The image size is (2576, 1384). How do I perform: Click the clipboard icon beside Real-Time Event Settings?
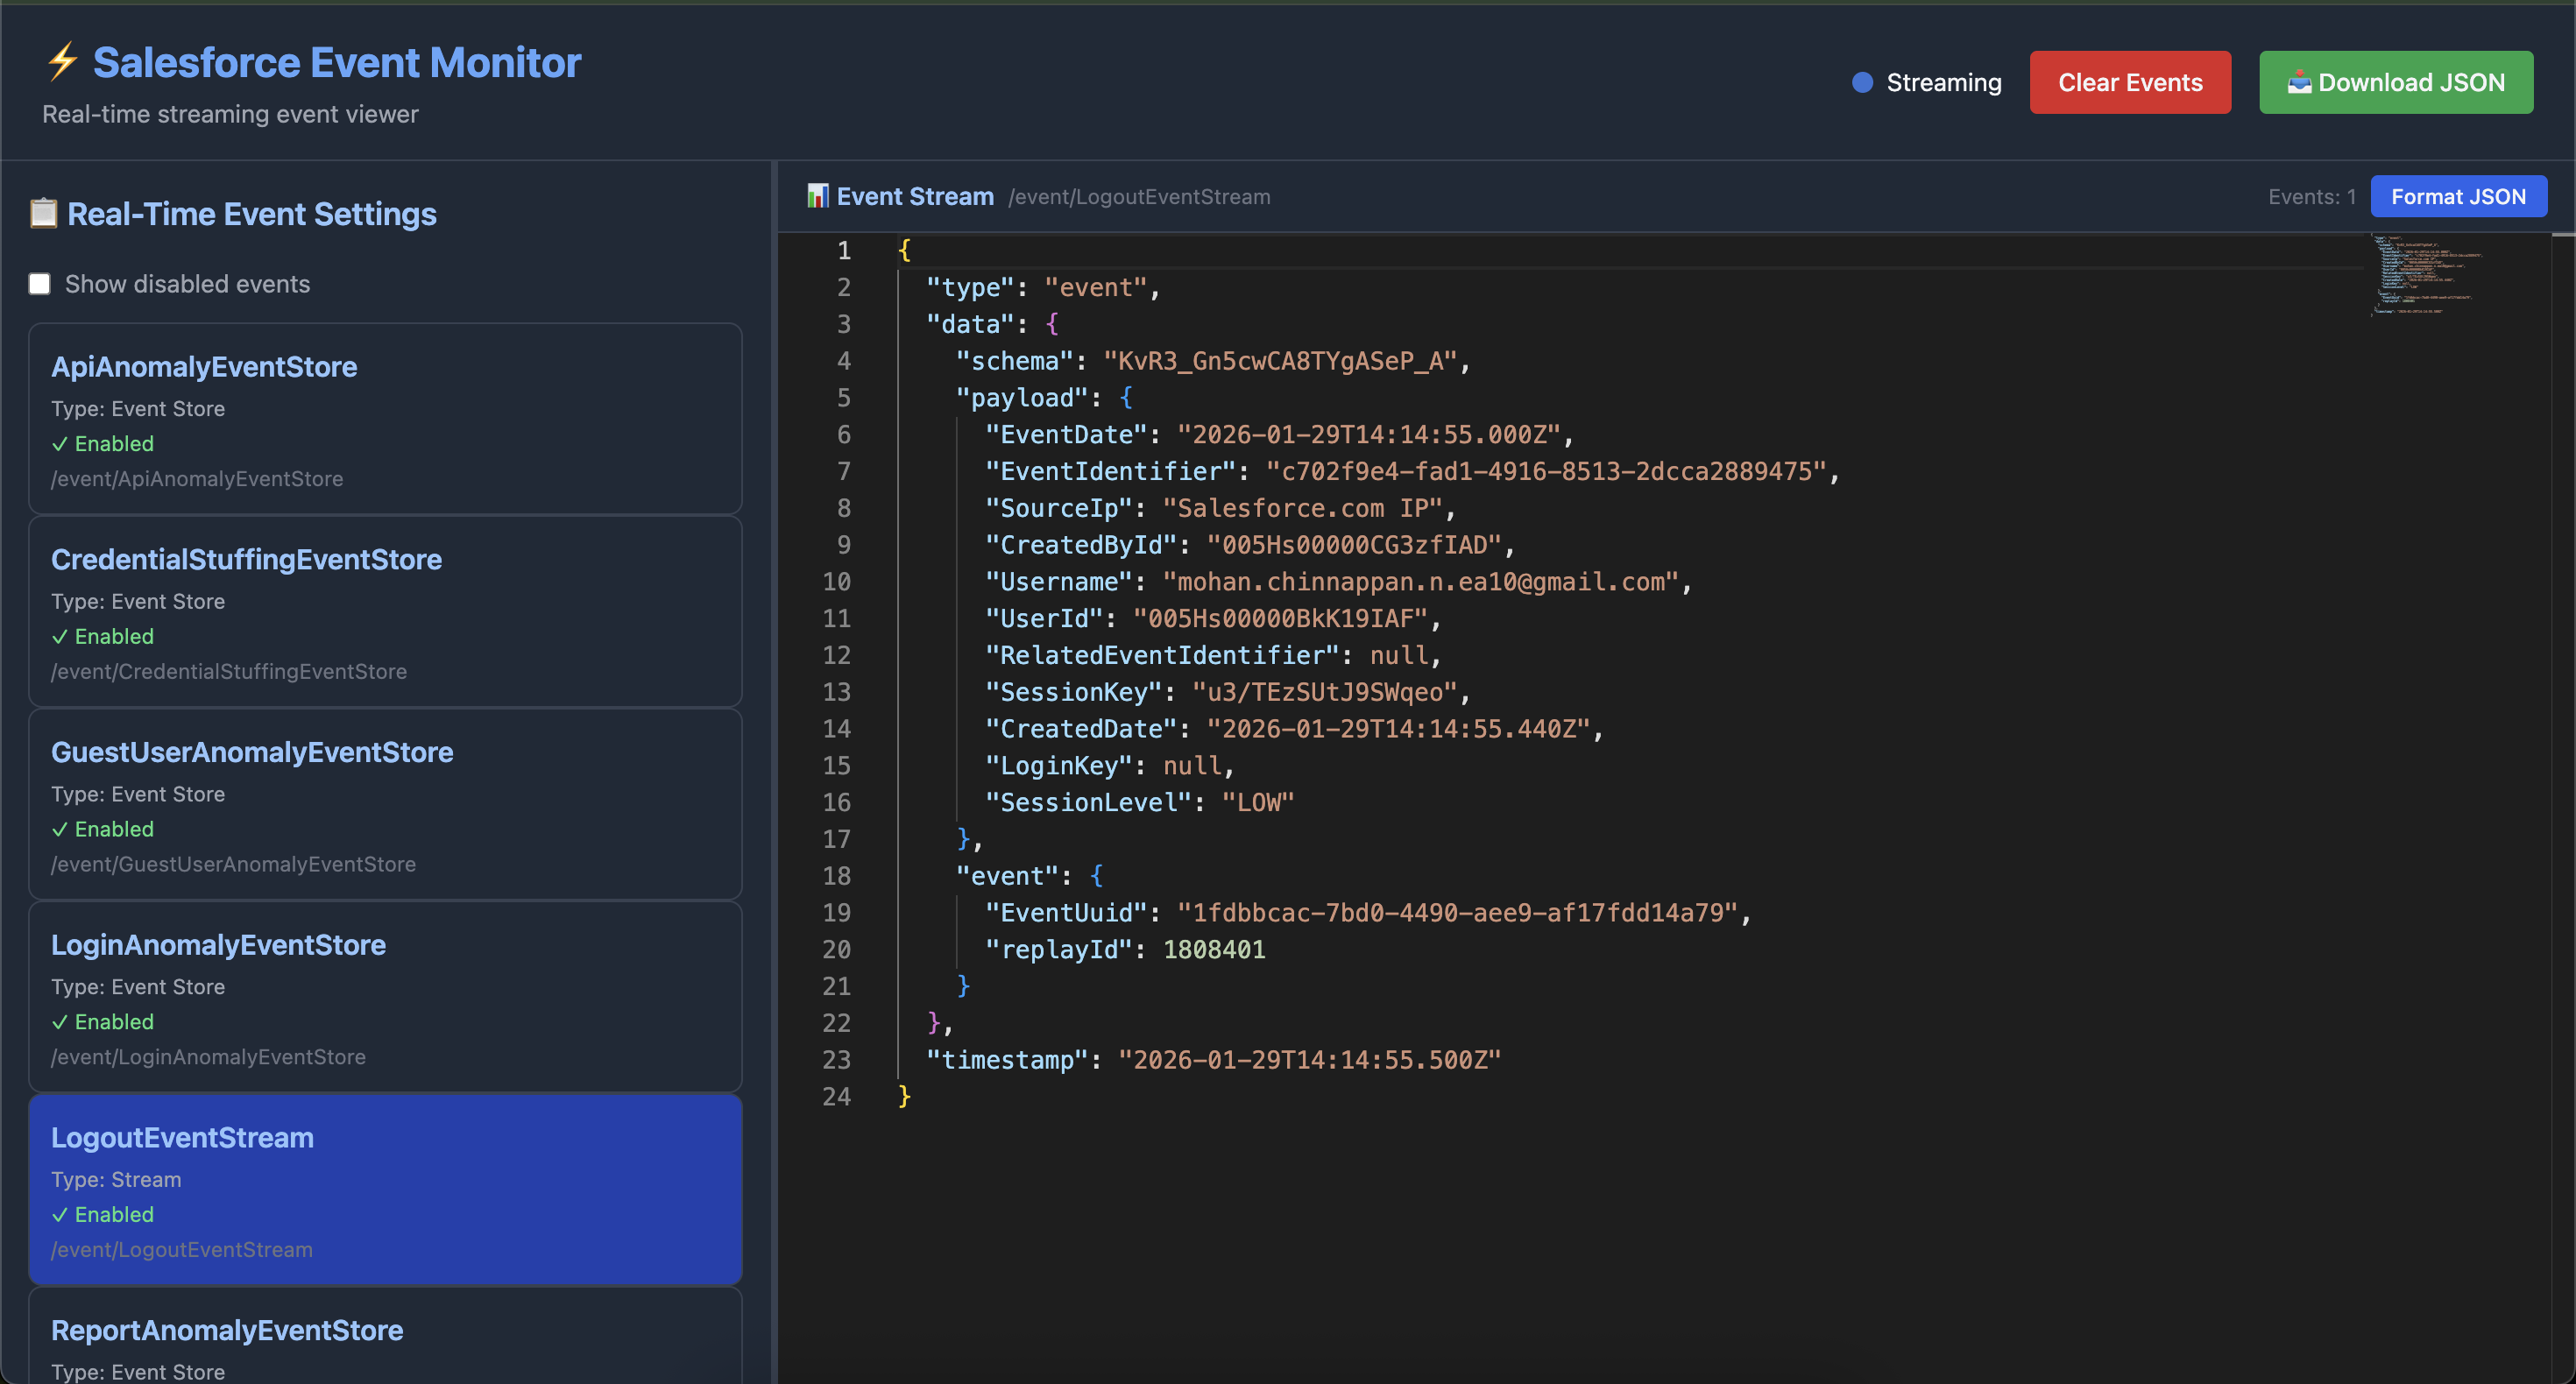click(x=43, y=213)
